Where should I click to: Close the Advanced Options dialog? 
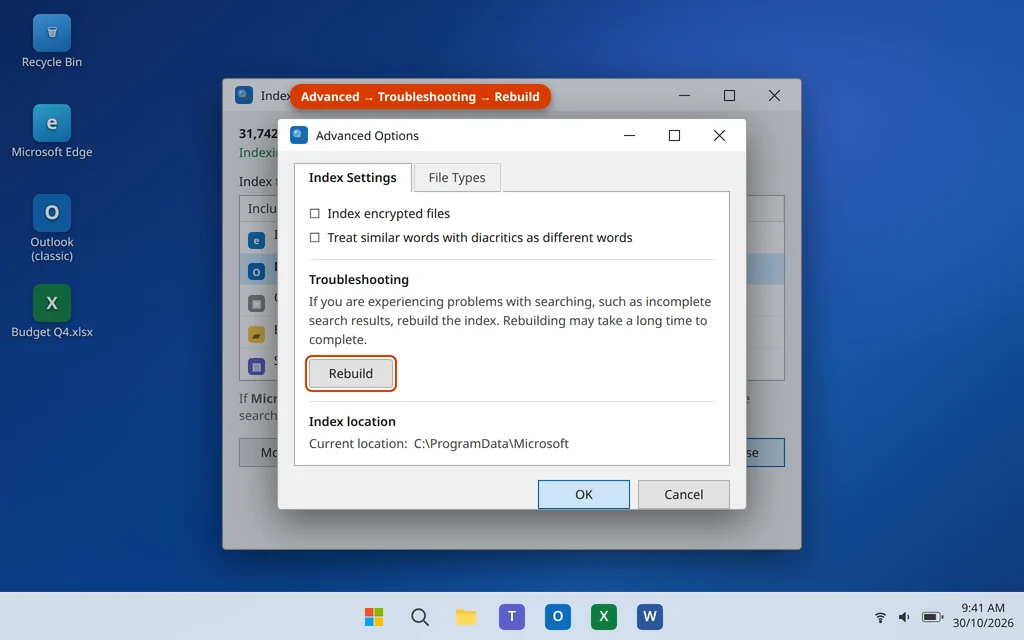coord(719,135)
